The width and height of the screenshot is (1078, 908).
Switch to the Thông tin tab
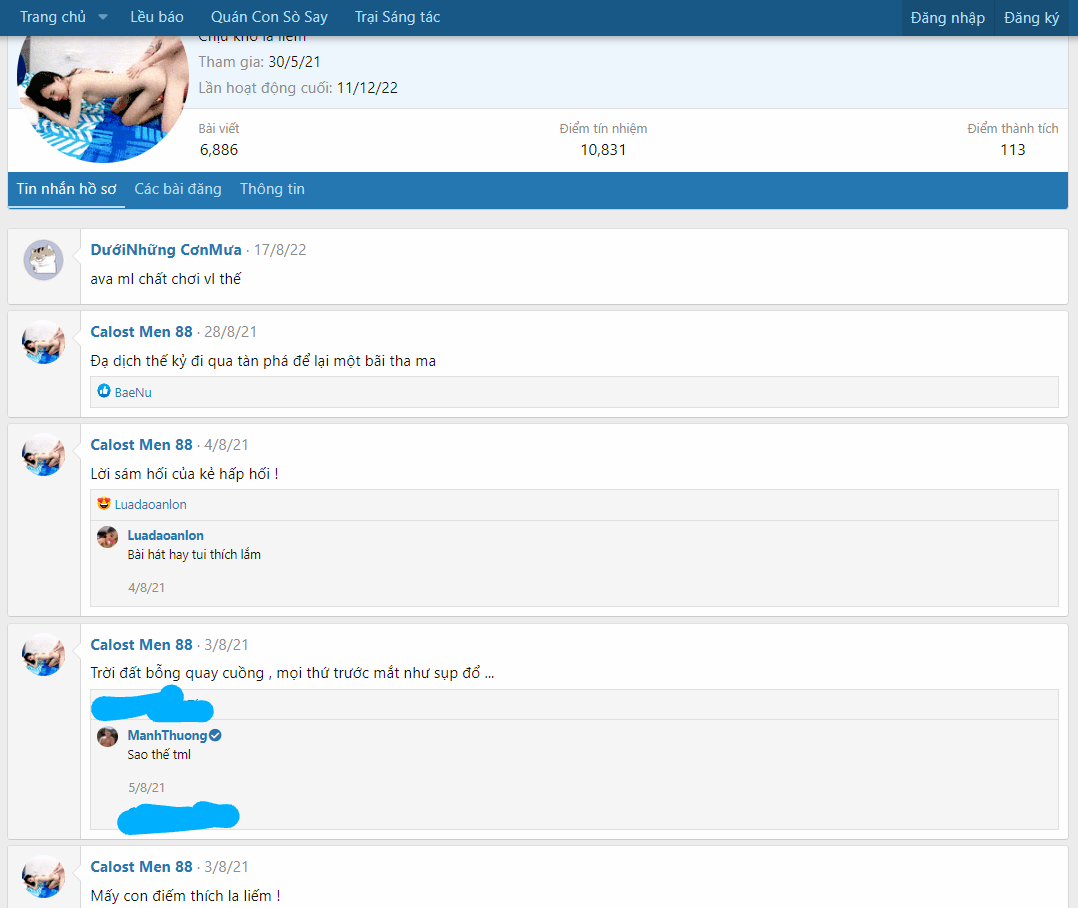coord(272,189)
